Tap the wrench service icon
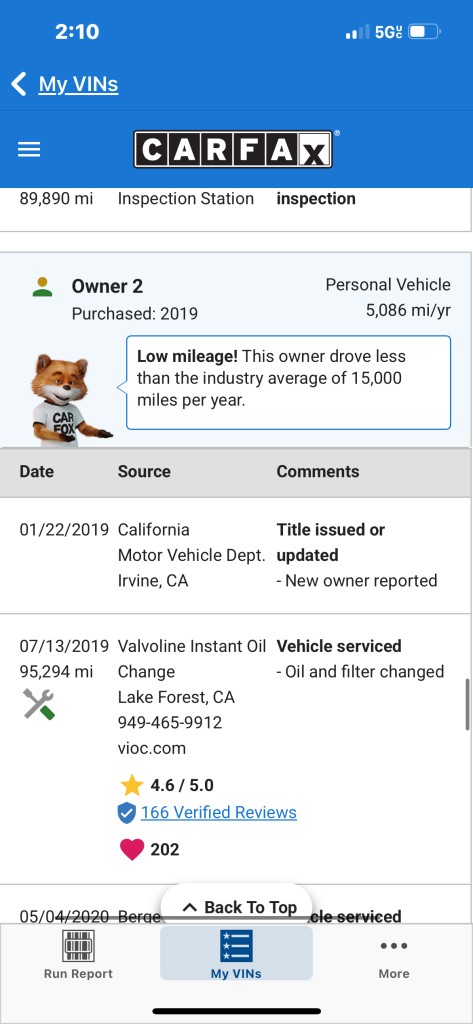The image size is (473, 1024). click(x=39, y=704)
